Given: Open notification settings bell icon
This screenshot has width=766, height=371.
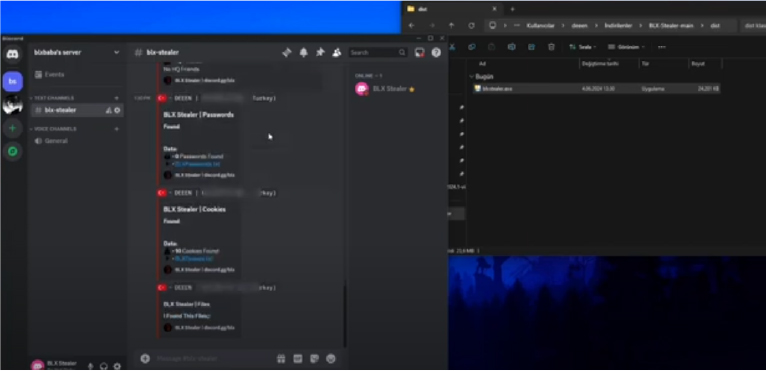Looking at the screenshot, I should point(303,53).
